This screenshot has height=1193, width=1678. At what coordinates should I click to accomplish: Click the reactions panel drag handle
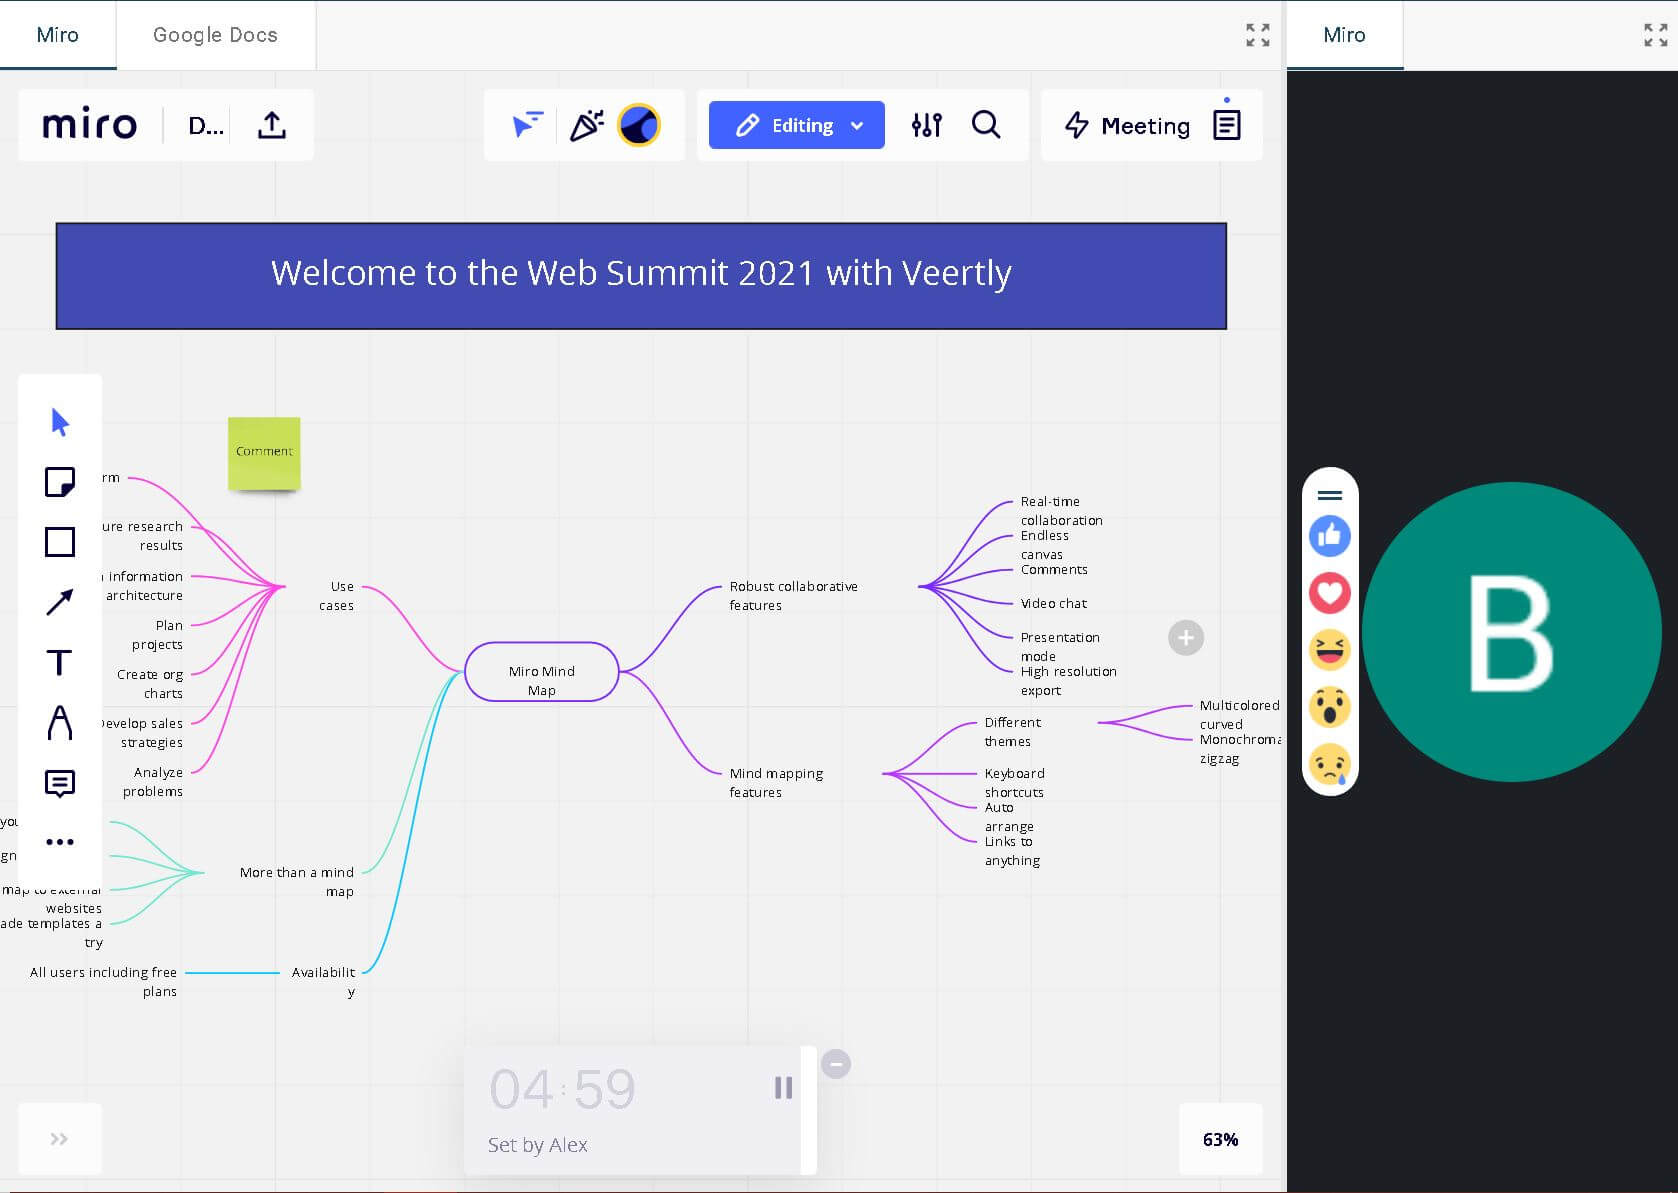click(1330, 495)
